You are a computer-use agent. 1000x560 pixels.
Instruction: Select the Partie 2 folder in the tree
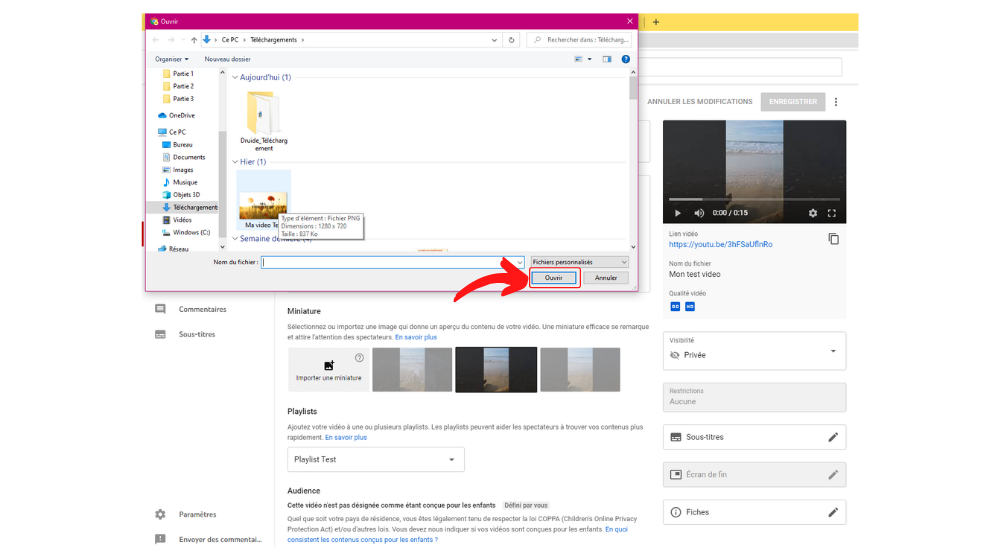178,86
